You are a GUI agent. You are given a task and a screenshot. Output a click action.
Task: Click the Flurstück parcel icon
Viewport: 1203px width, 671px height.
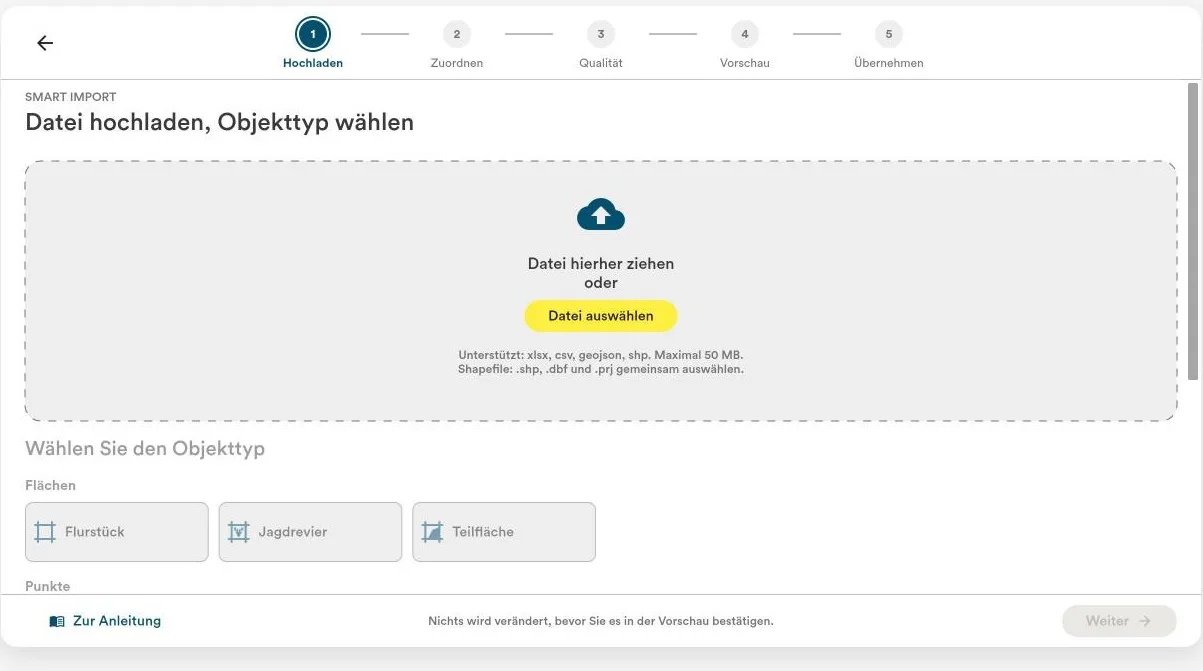[45, 532]
